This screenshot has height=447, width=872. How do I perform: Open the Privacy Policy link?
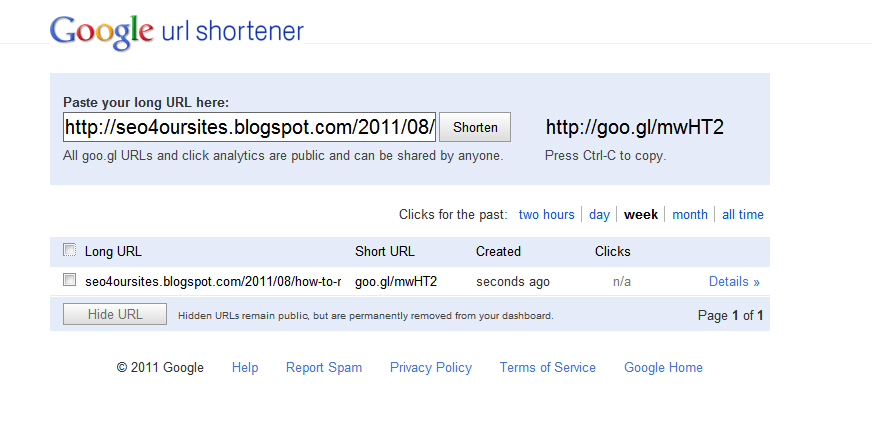pos(430,367)
